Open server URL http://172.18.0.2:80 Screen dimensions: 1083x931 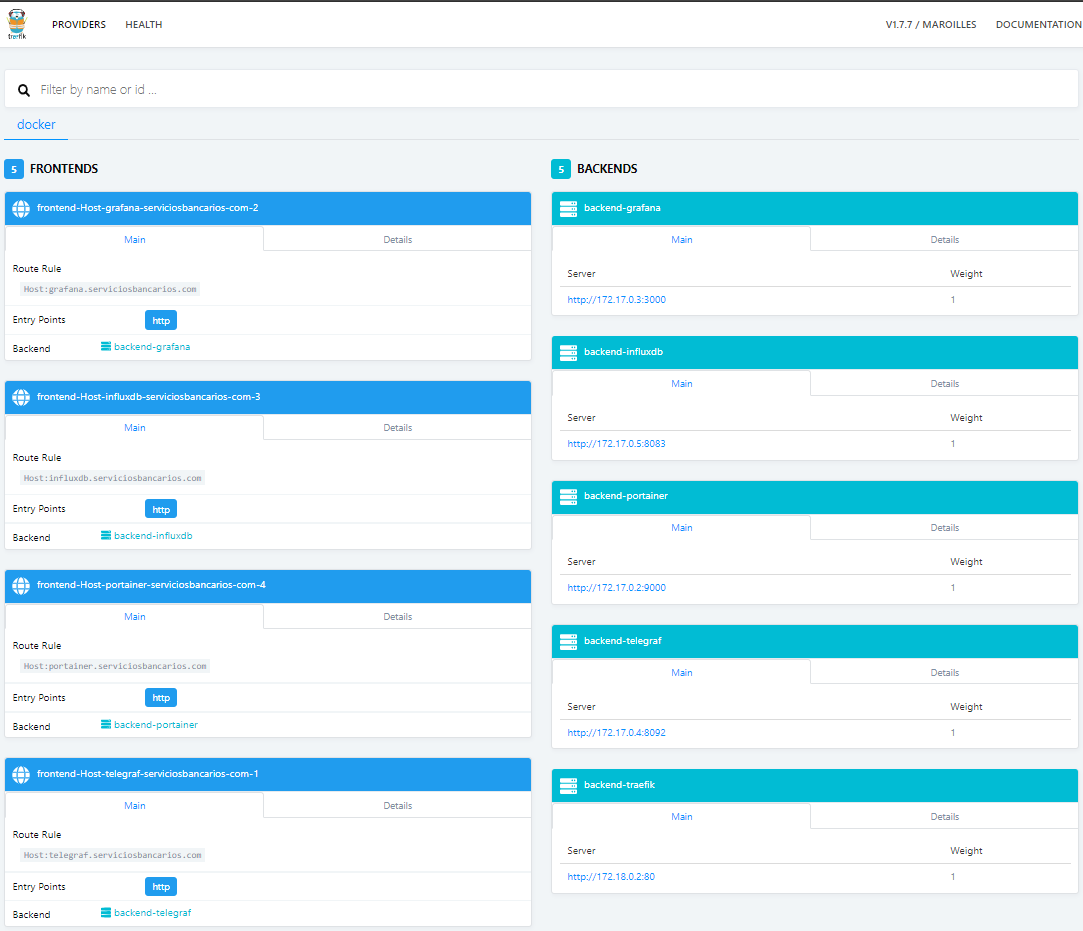tap(611, 877)
